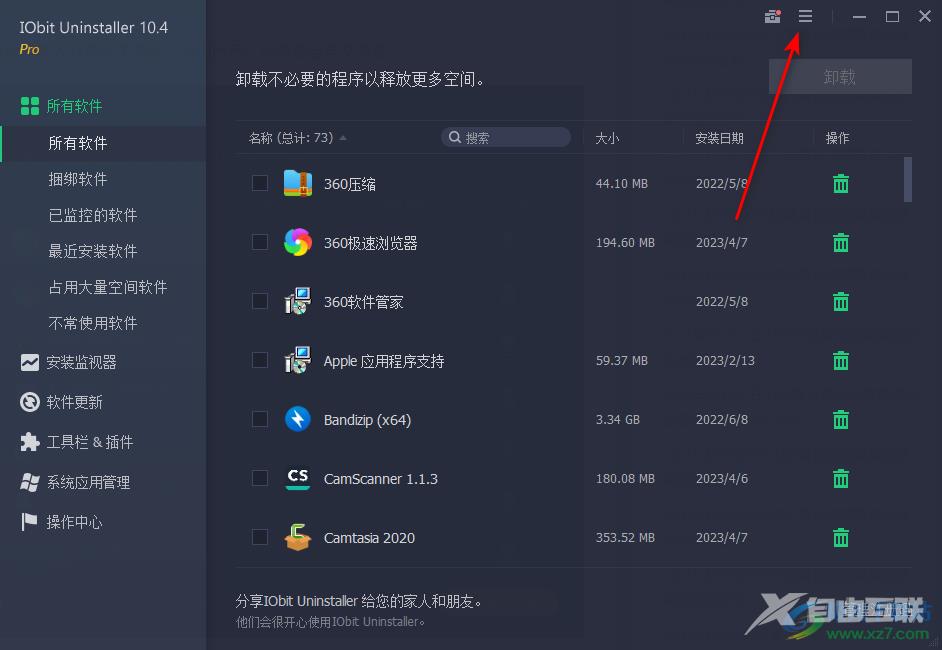Select the CamScanner 1.1.3 name text

click(x=380, y=479)
